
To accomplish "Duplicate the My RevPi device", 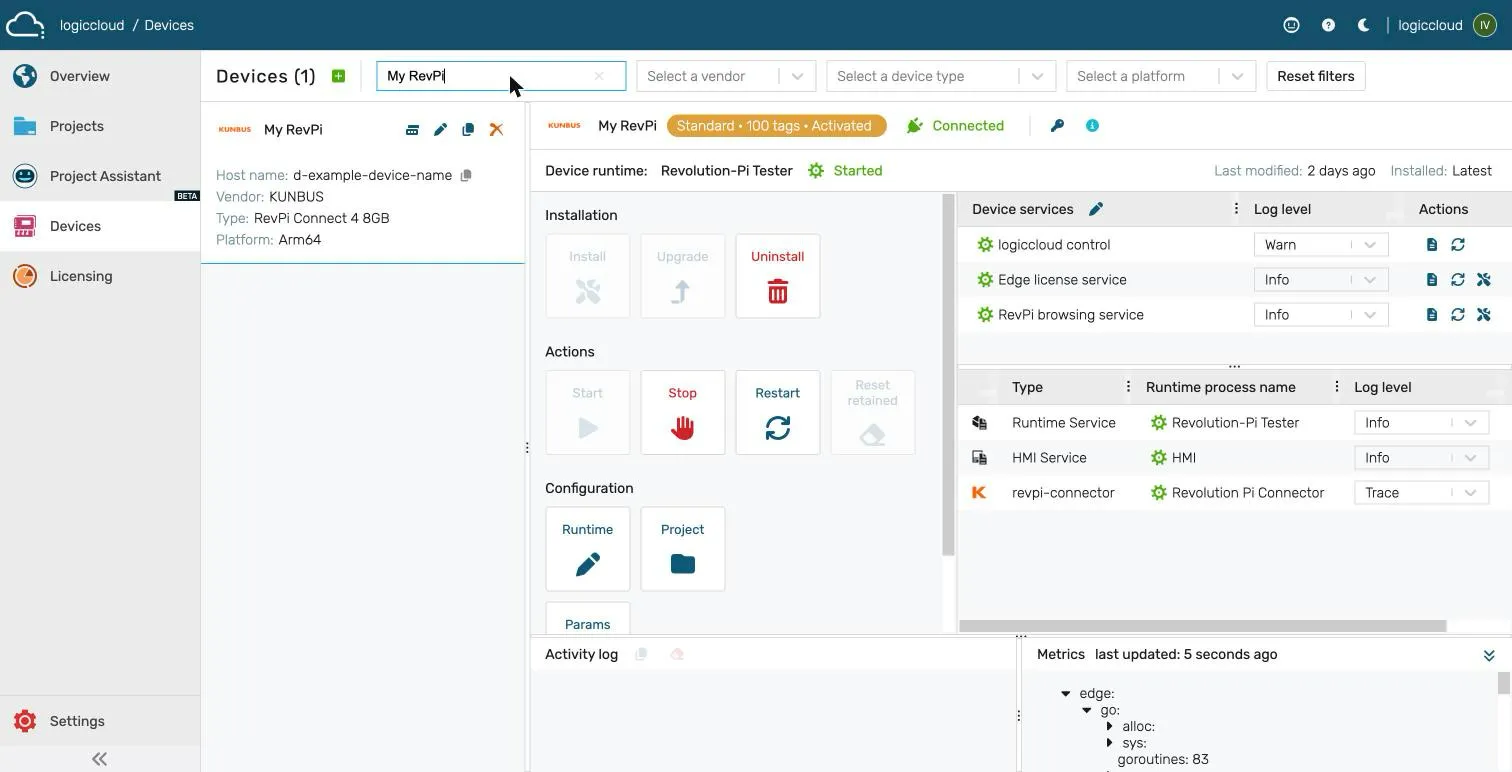I will (x=468, y=130).
